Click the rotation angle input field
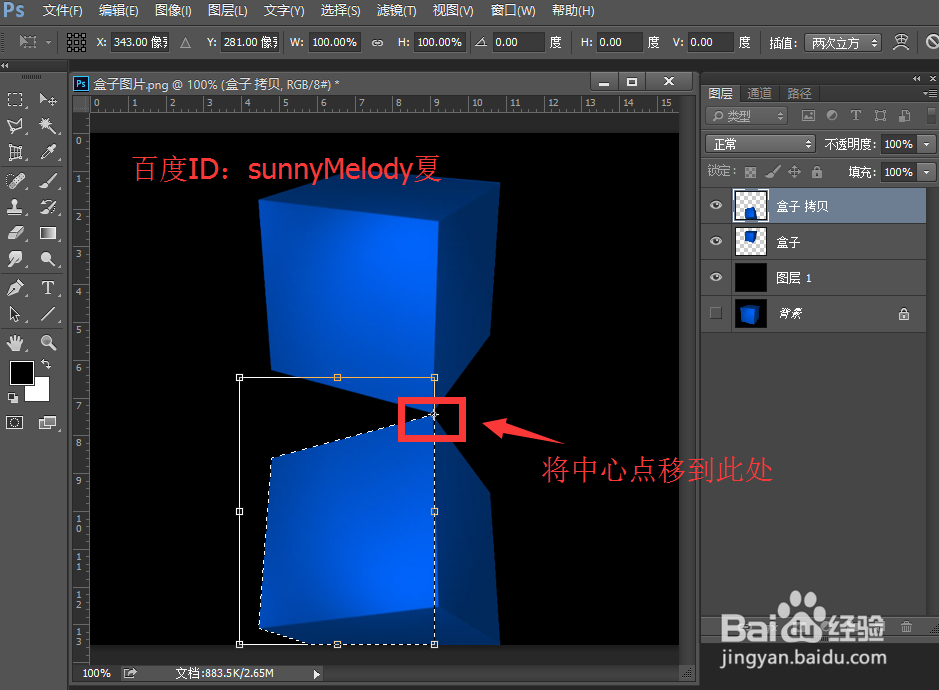Image resolution: width=939 pixels, height=690 pixels. (x=518, y=43)
